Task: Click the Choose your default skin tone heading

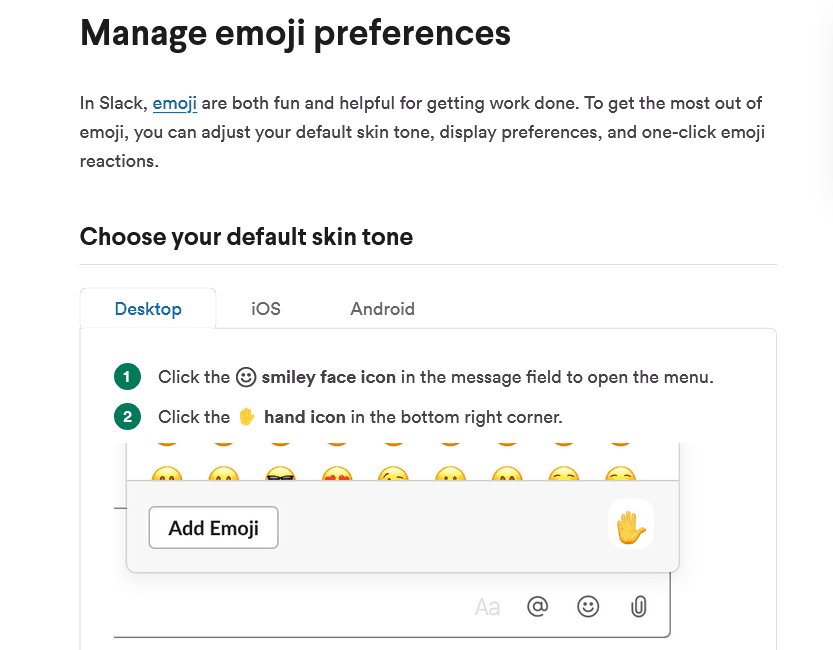Action: coord(246,237)
